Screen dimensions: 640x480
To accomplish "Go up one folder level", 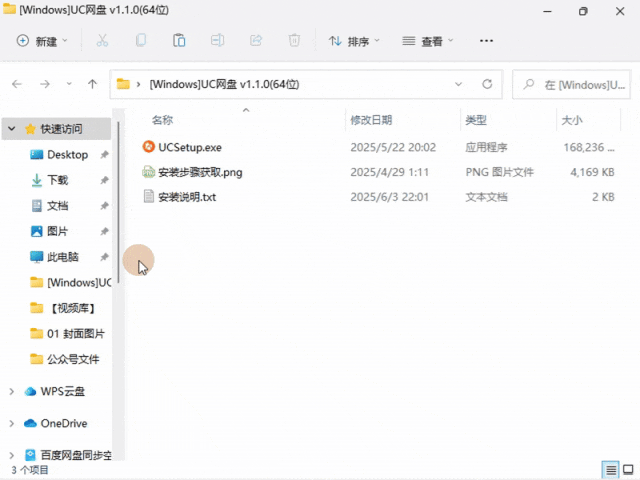I will 92,84.
